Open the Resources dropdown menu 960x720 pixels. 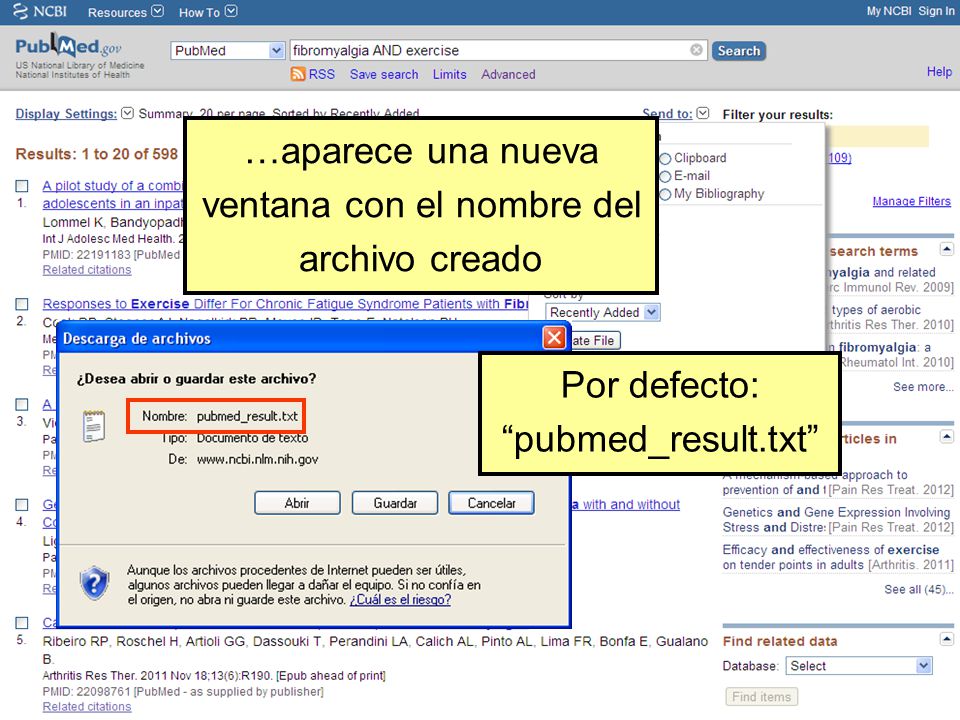(x=126, y=12)
